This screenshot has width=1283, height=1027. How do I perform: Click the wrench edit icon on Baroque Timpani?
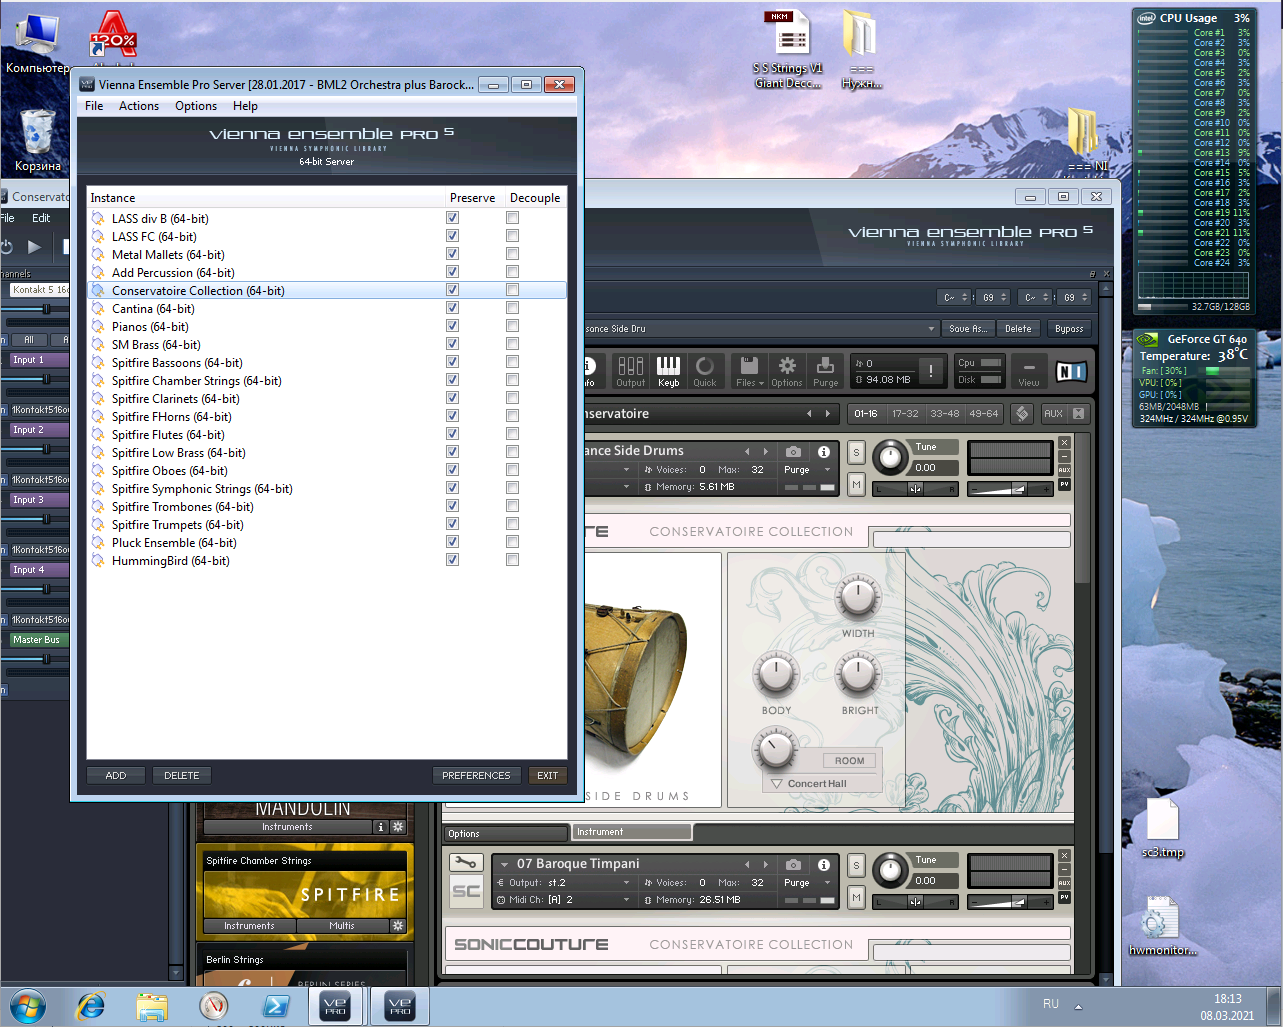pos(466,862)
